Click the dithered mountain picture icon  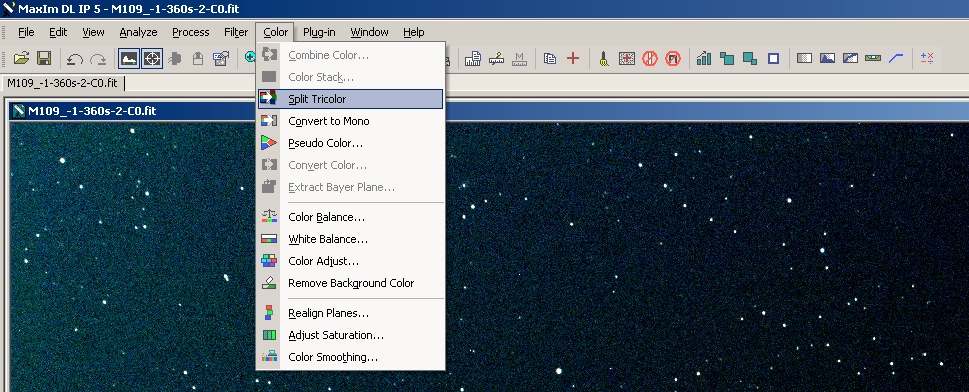pyautogui.click(x=850, y=58)
